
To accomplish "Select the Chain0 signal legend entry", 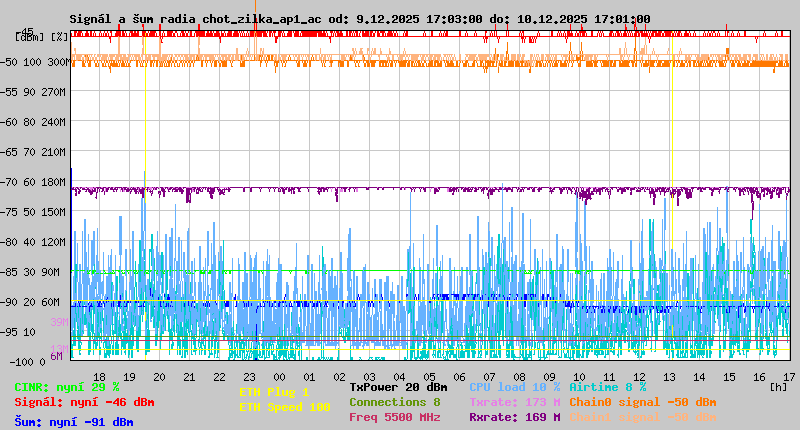I will click(x=642, y=402).
